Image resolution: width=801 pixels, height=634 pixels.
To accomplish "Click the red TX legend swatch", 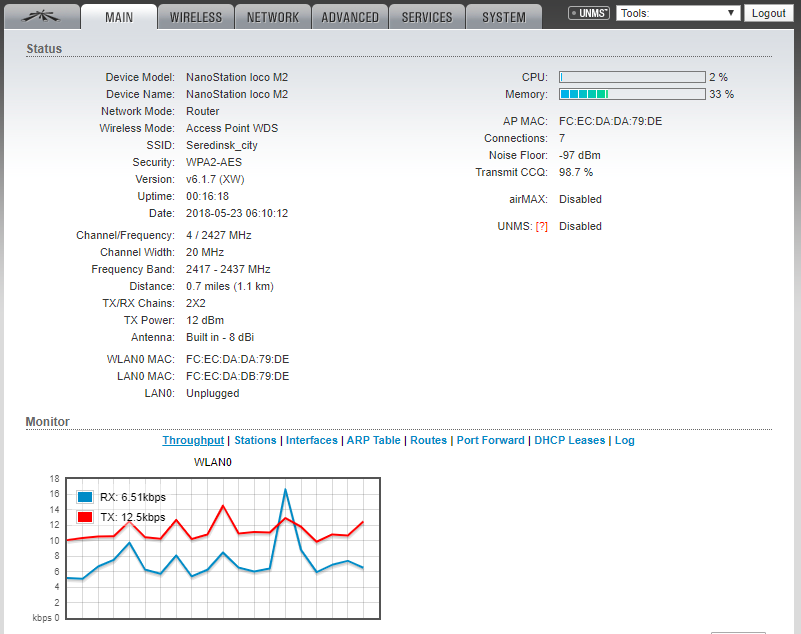I will click(85, 517).
